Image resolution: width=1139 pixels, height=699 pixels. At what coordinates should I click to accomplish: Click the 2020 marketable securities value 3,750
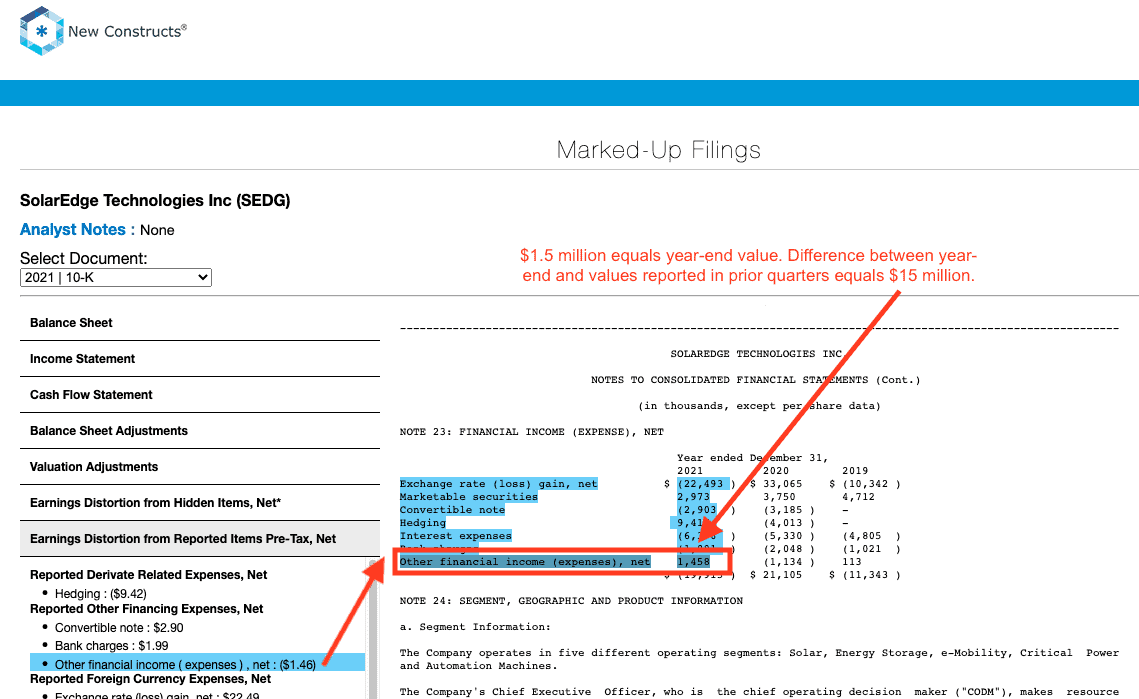coord(779,497)
